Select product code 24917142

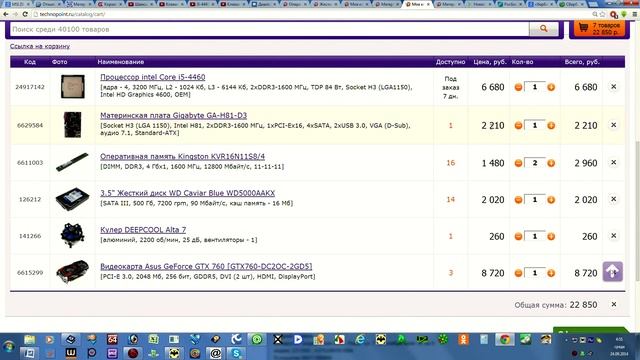click(x=30, y=87)
